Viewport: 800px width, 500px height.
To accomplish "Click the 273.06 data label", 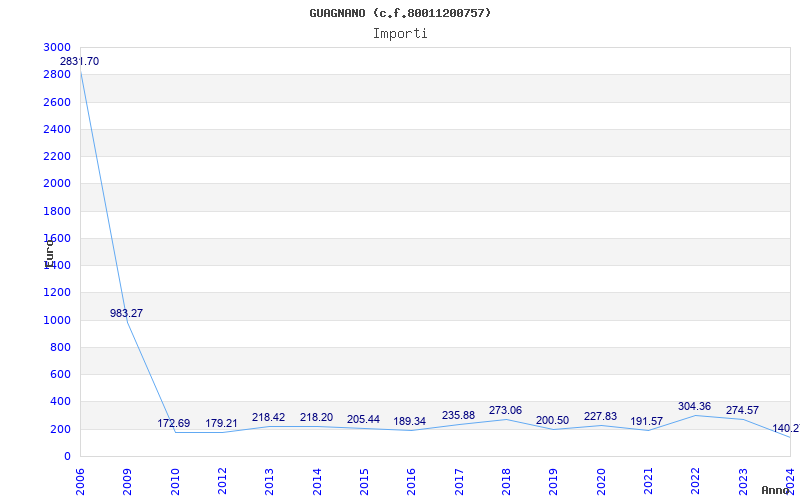I will point(505,410).
